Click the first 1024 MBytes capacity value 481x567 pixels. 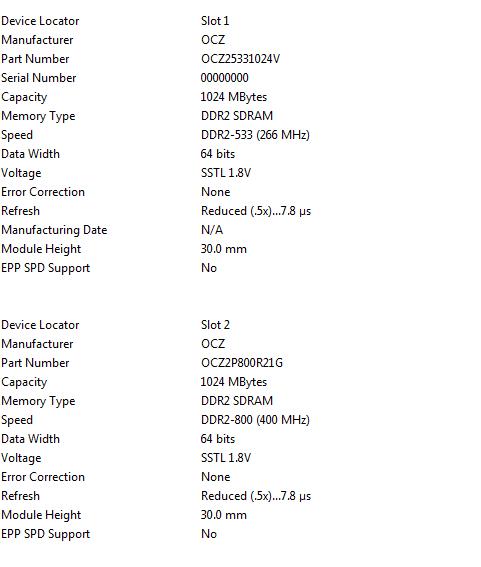point(233,97)
